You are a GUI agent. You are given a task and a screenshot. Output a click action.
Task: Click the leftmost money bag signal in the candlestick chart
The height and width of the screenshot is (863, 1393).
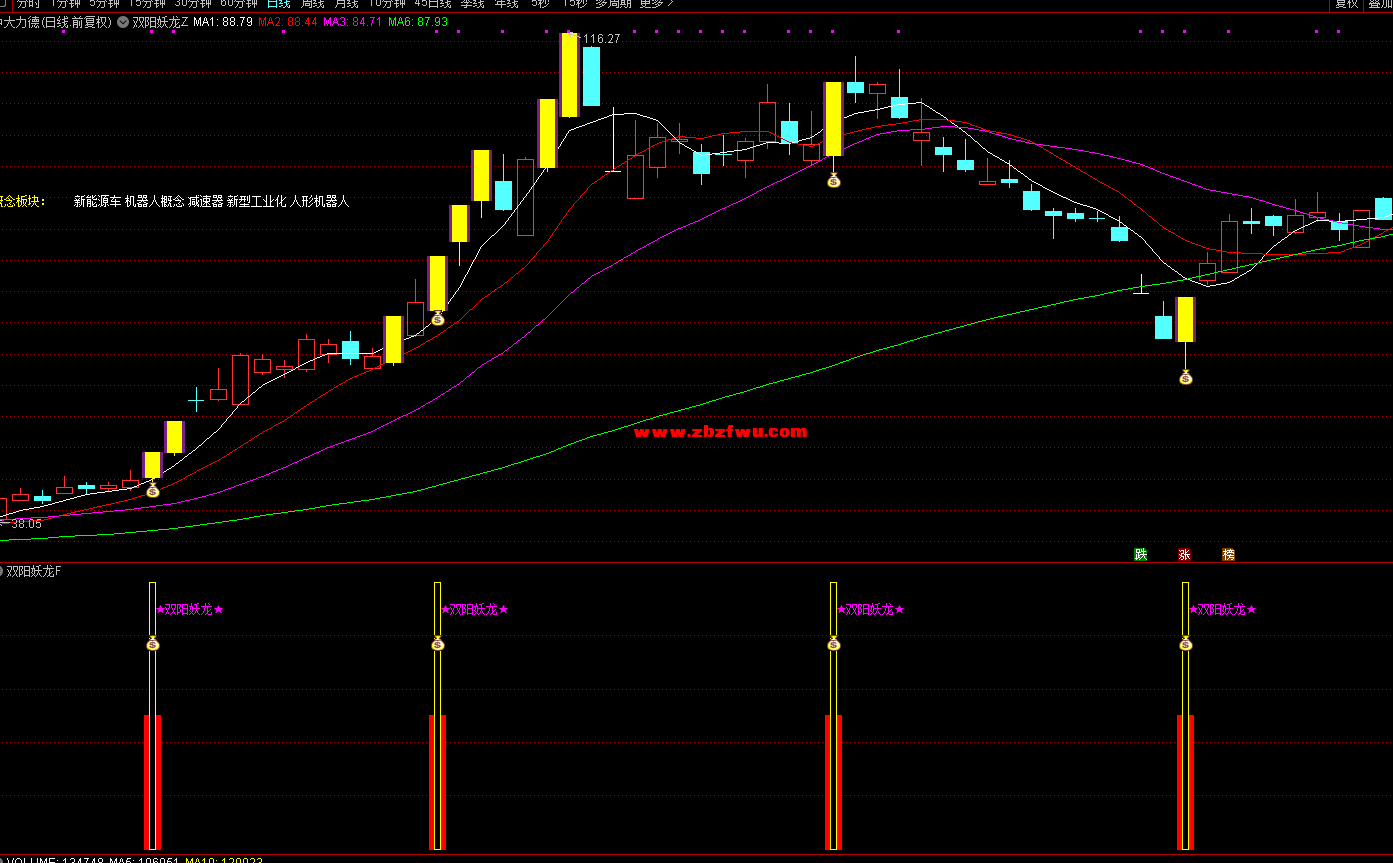point(152,490)
